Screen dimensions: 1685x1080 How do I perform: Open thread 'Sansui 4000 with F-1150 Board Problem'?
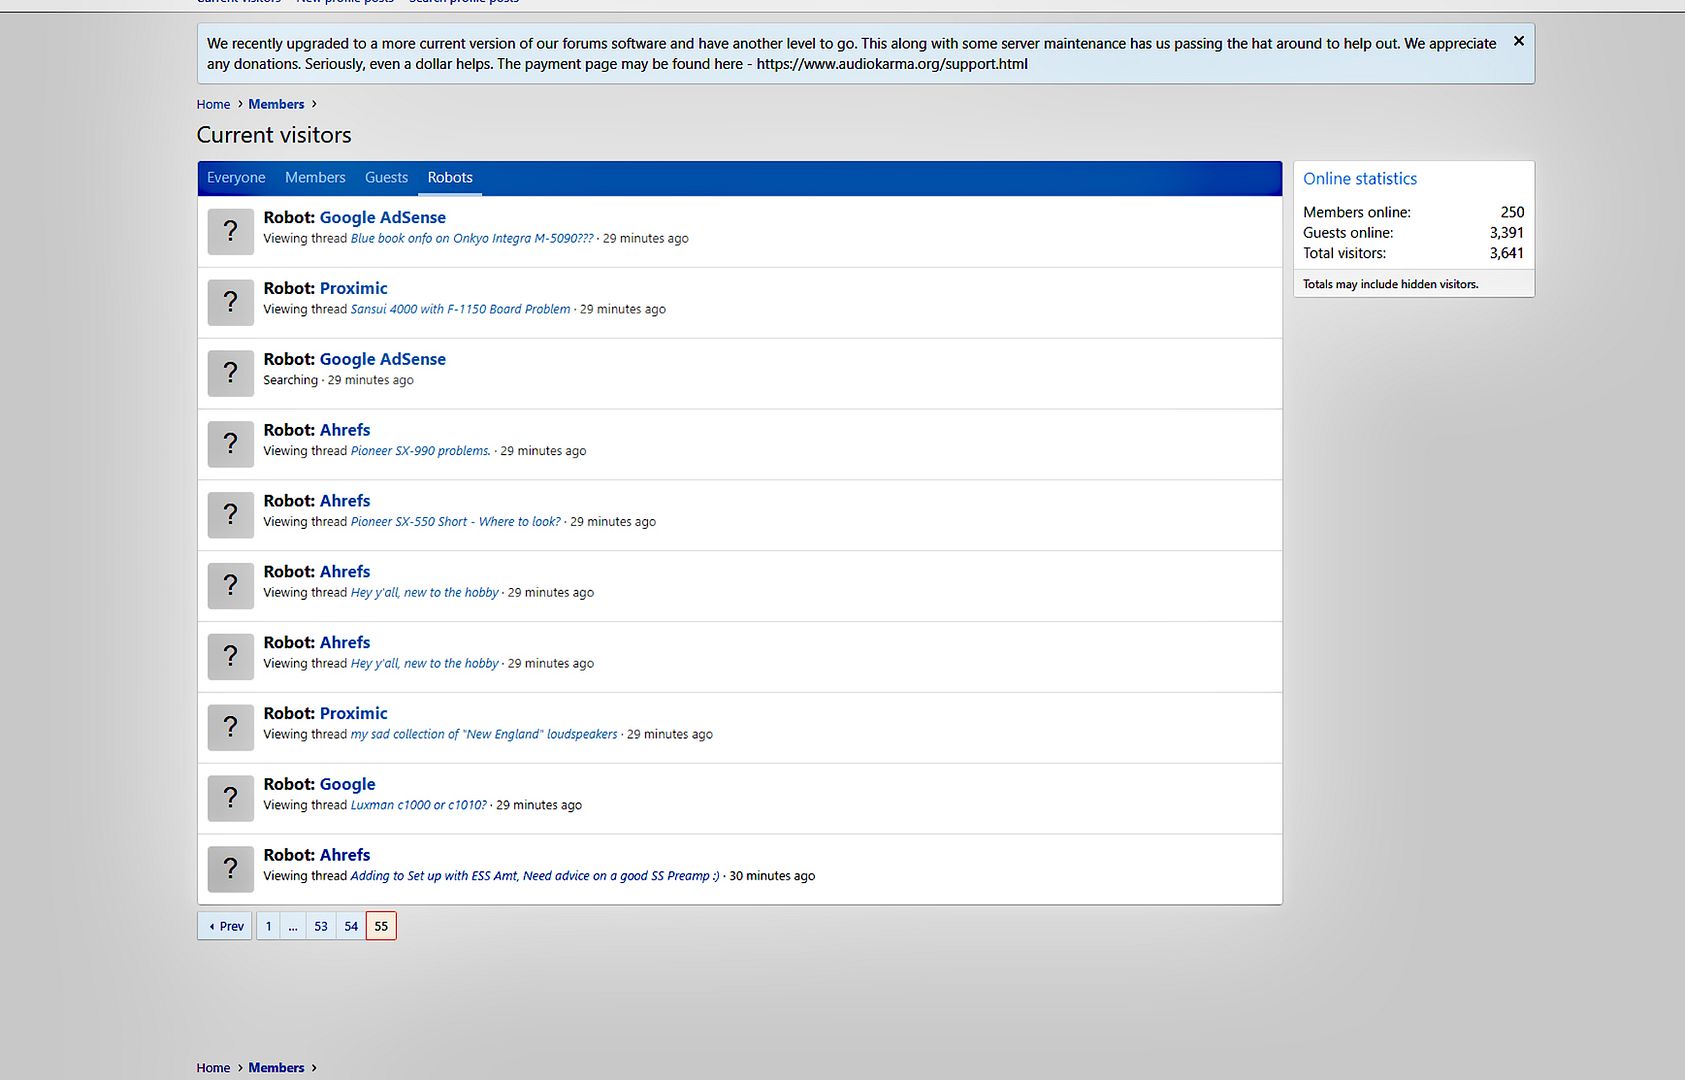460,309
